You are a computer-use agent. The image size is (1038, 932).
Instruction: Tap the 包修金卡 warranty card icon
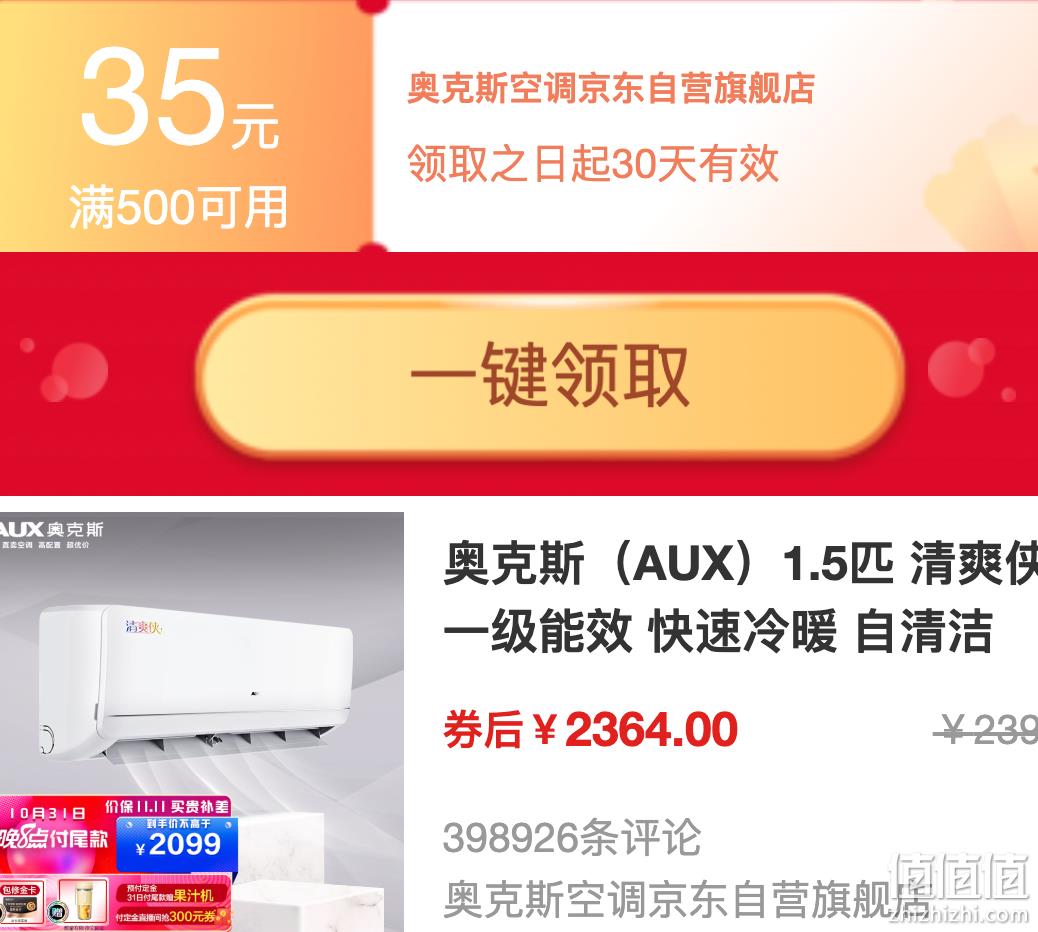point(22,901)
